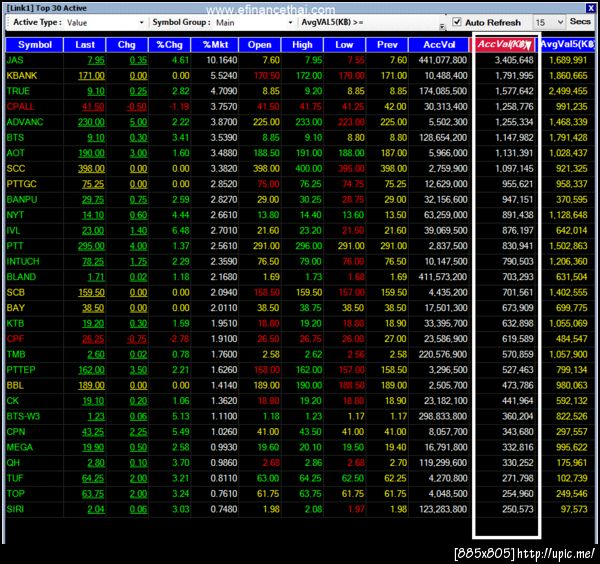The height and width of the screenshot is (564, 600).
Task: Click JAS last price 7.95
Action: click(96, 60)
